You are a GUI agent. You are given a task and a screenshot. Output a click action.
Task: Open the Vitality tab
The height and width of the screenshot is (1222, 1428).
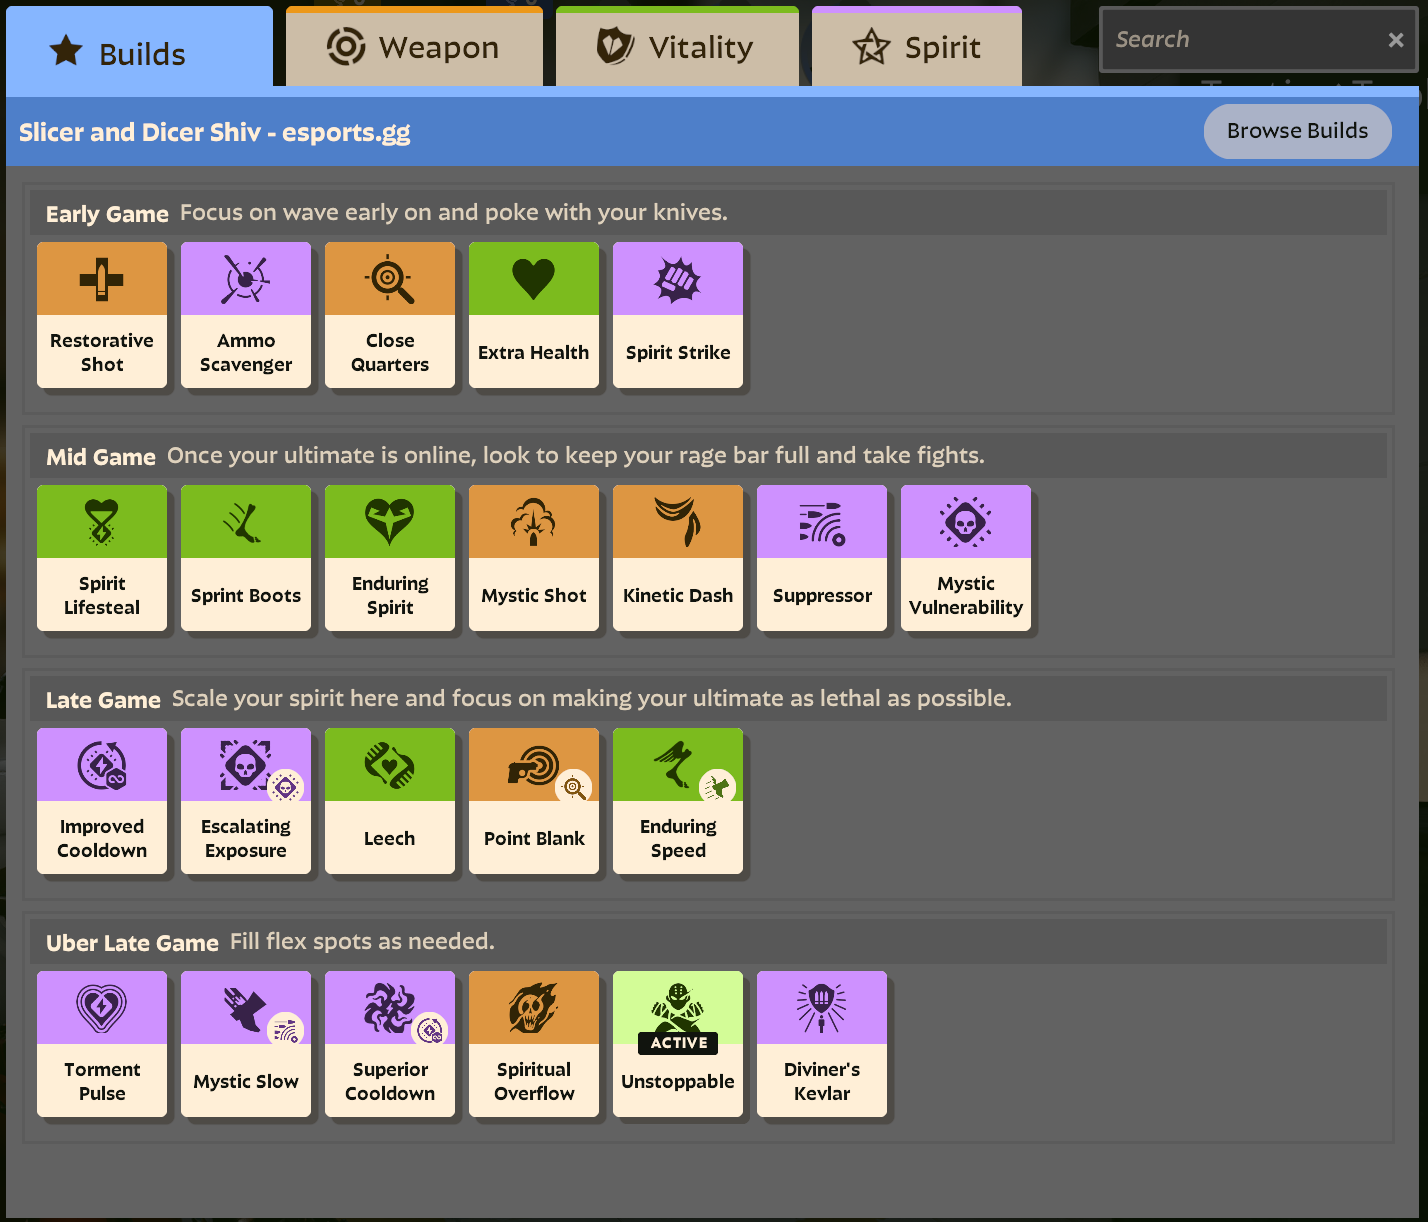(677, 47)
